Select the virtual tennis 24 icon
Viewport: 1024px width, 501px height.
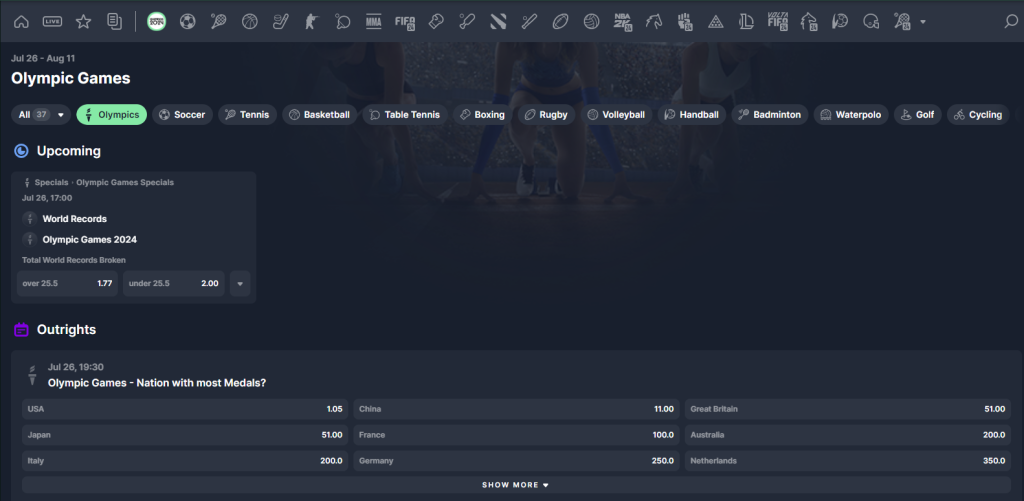(903, 22)
